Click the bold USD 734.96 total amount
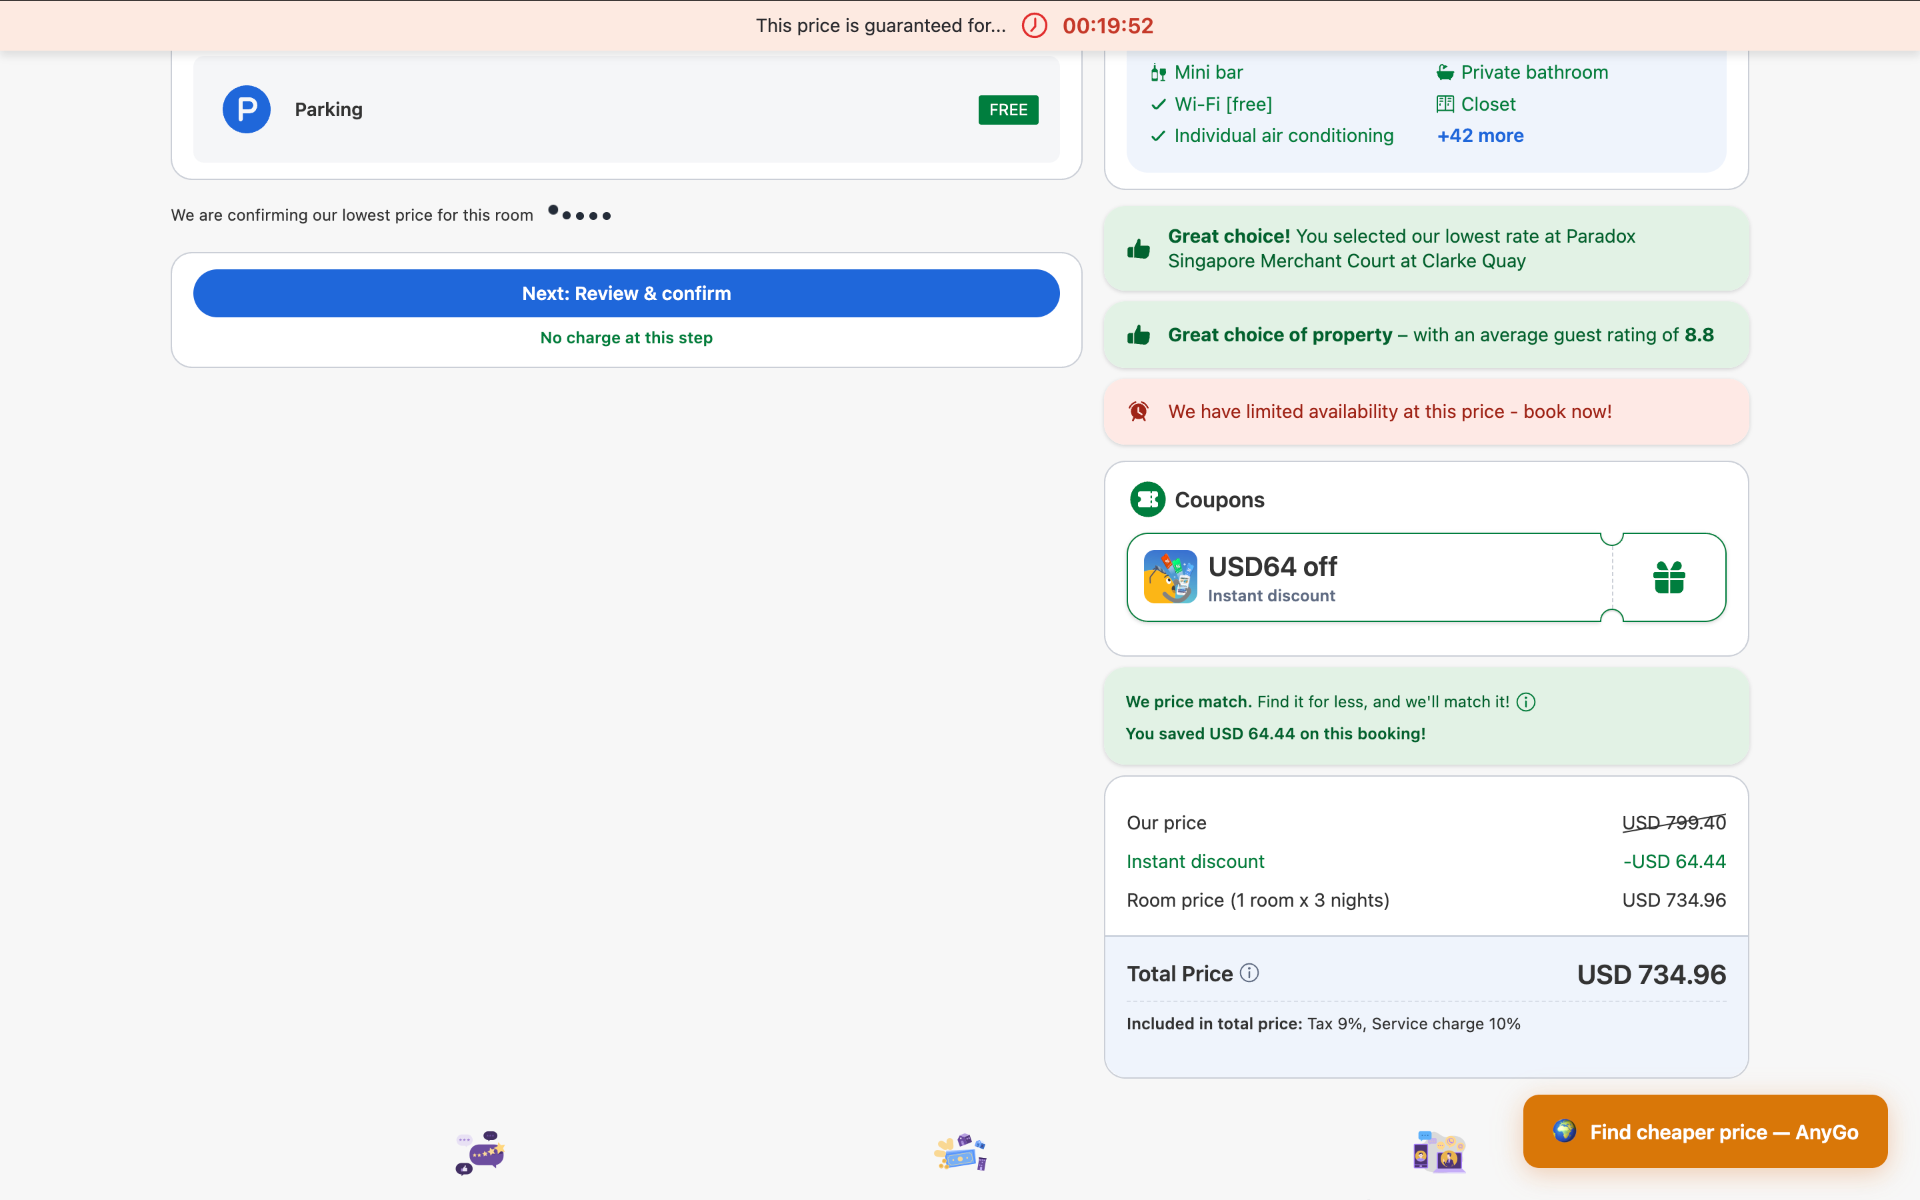The height and width of the screenshot is (1200, 1920). [x=1652, y=975]
